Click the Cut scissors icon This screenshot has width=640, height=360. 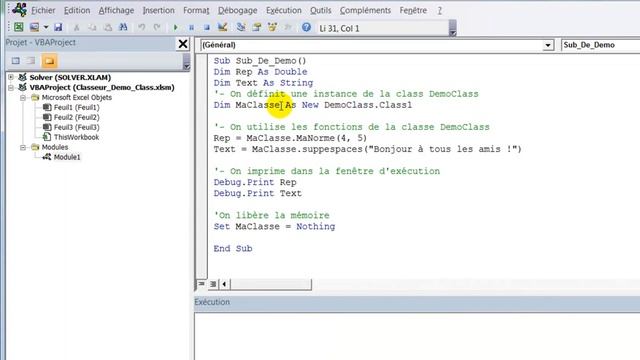(76, 27)
